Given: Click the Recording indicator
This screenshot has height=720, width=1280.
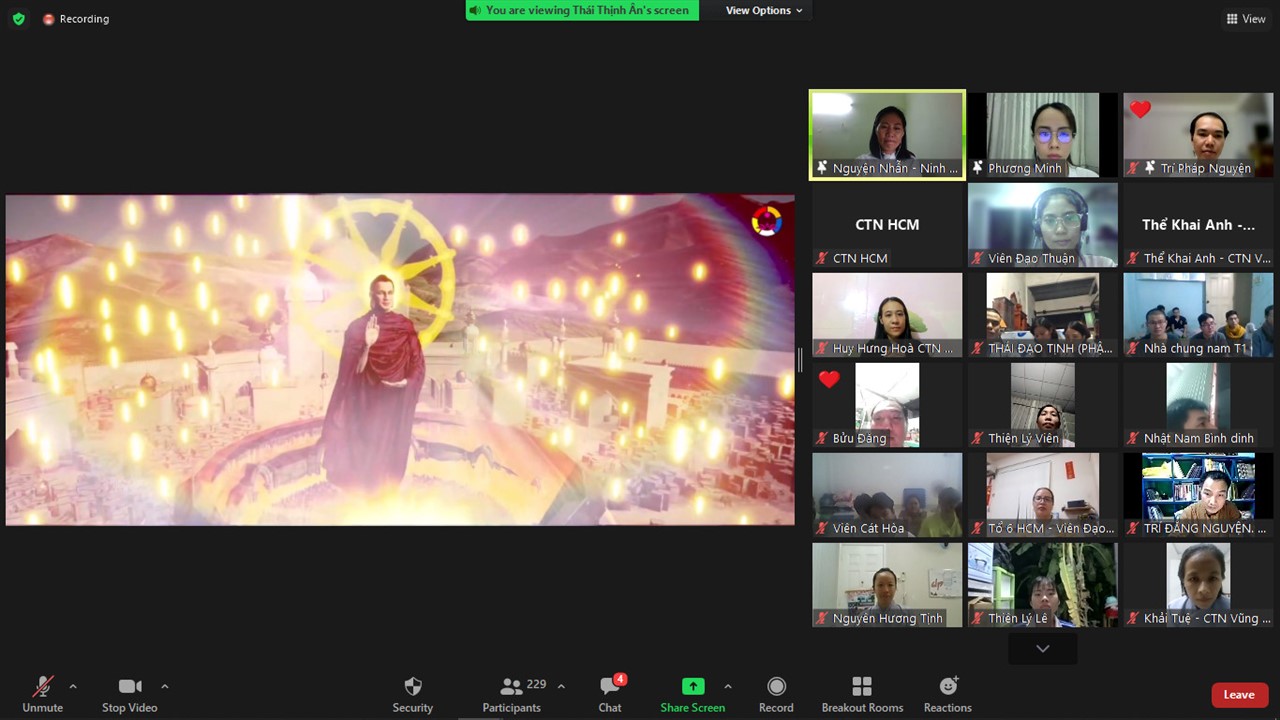Looking at the screenshot, I should pos(76,19).
